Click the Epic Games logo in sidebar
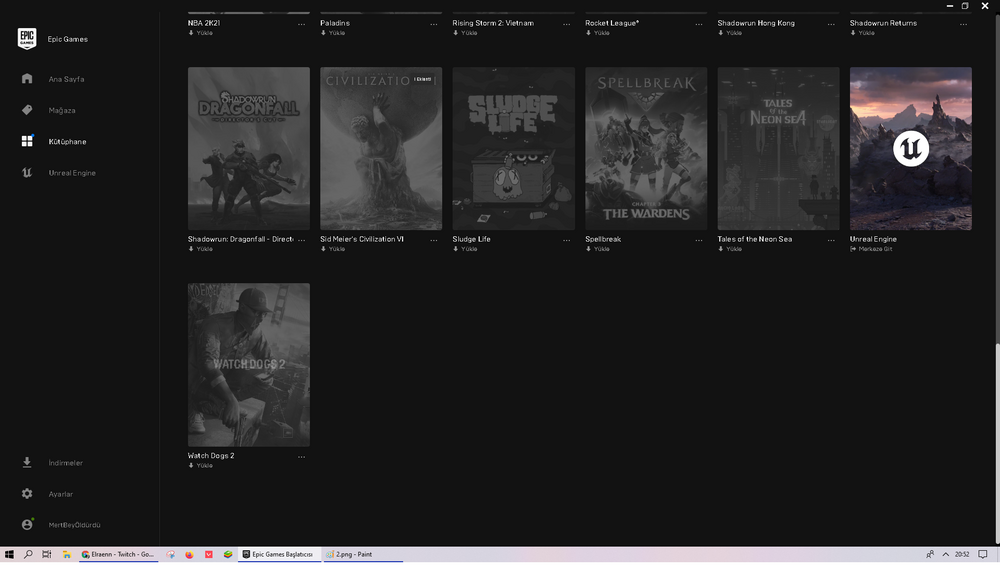This screenshot has height=582, width=1000. click(x=27, y=39)
